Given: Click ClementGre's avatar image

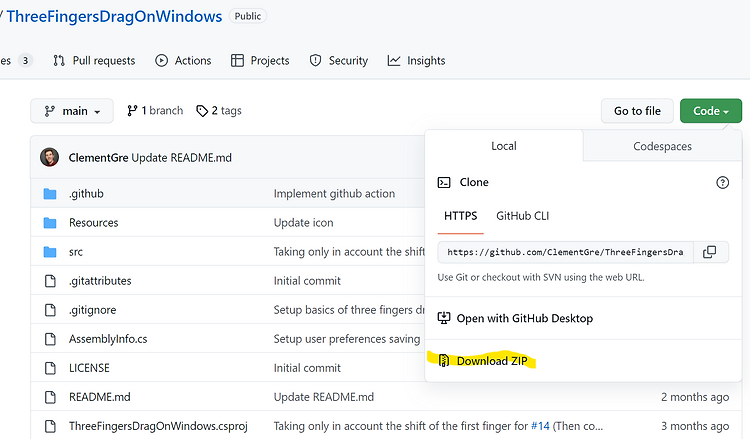Looking at the screenshot, I should point(49,157).
